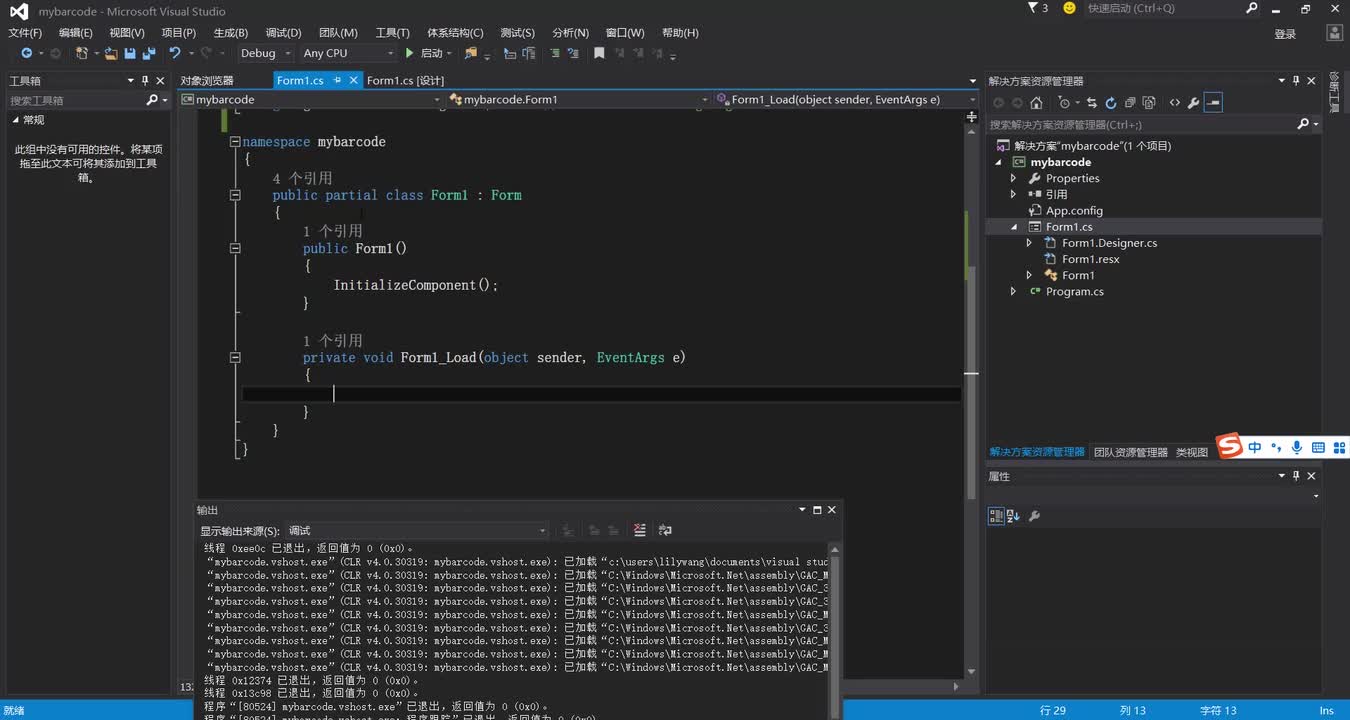Close the Form1.cs tab
Screen dimensions: 1350x720
pyautogui.click(x=353, y=80)
